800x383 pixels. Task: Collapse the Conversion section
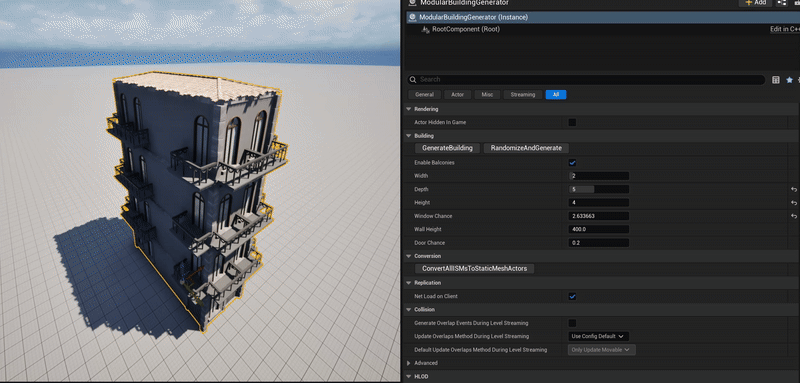408,256
